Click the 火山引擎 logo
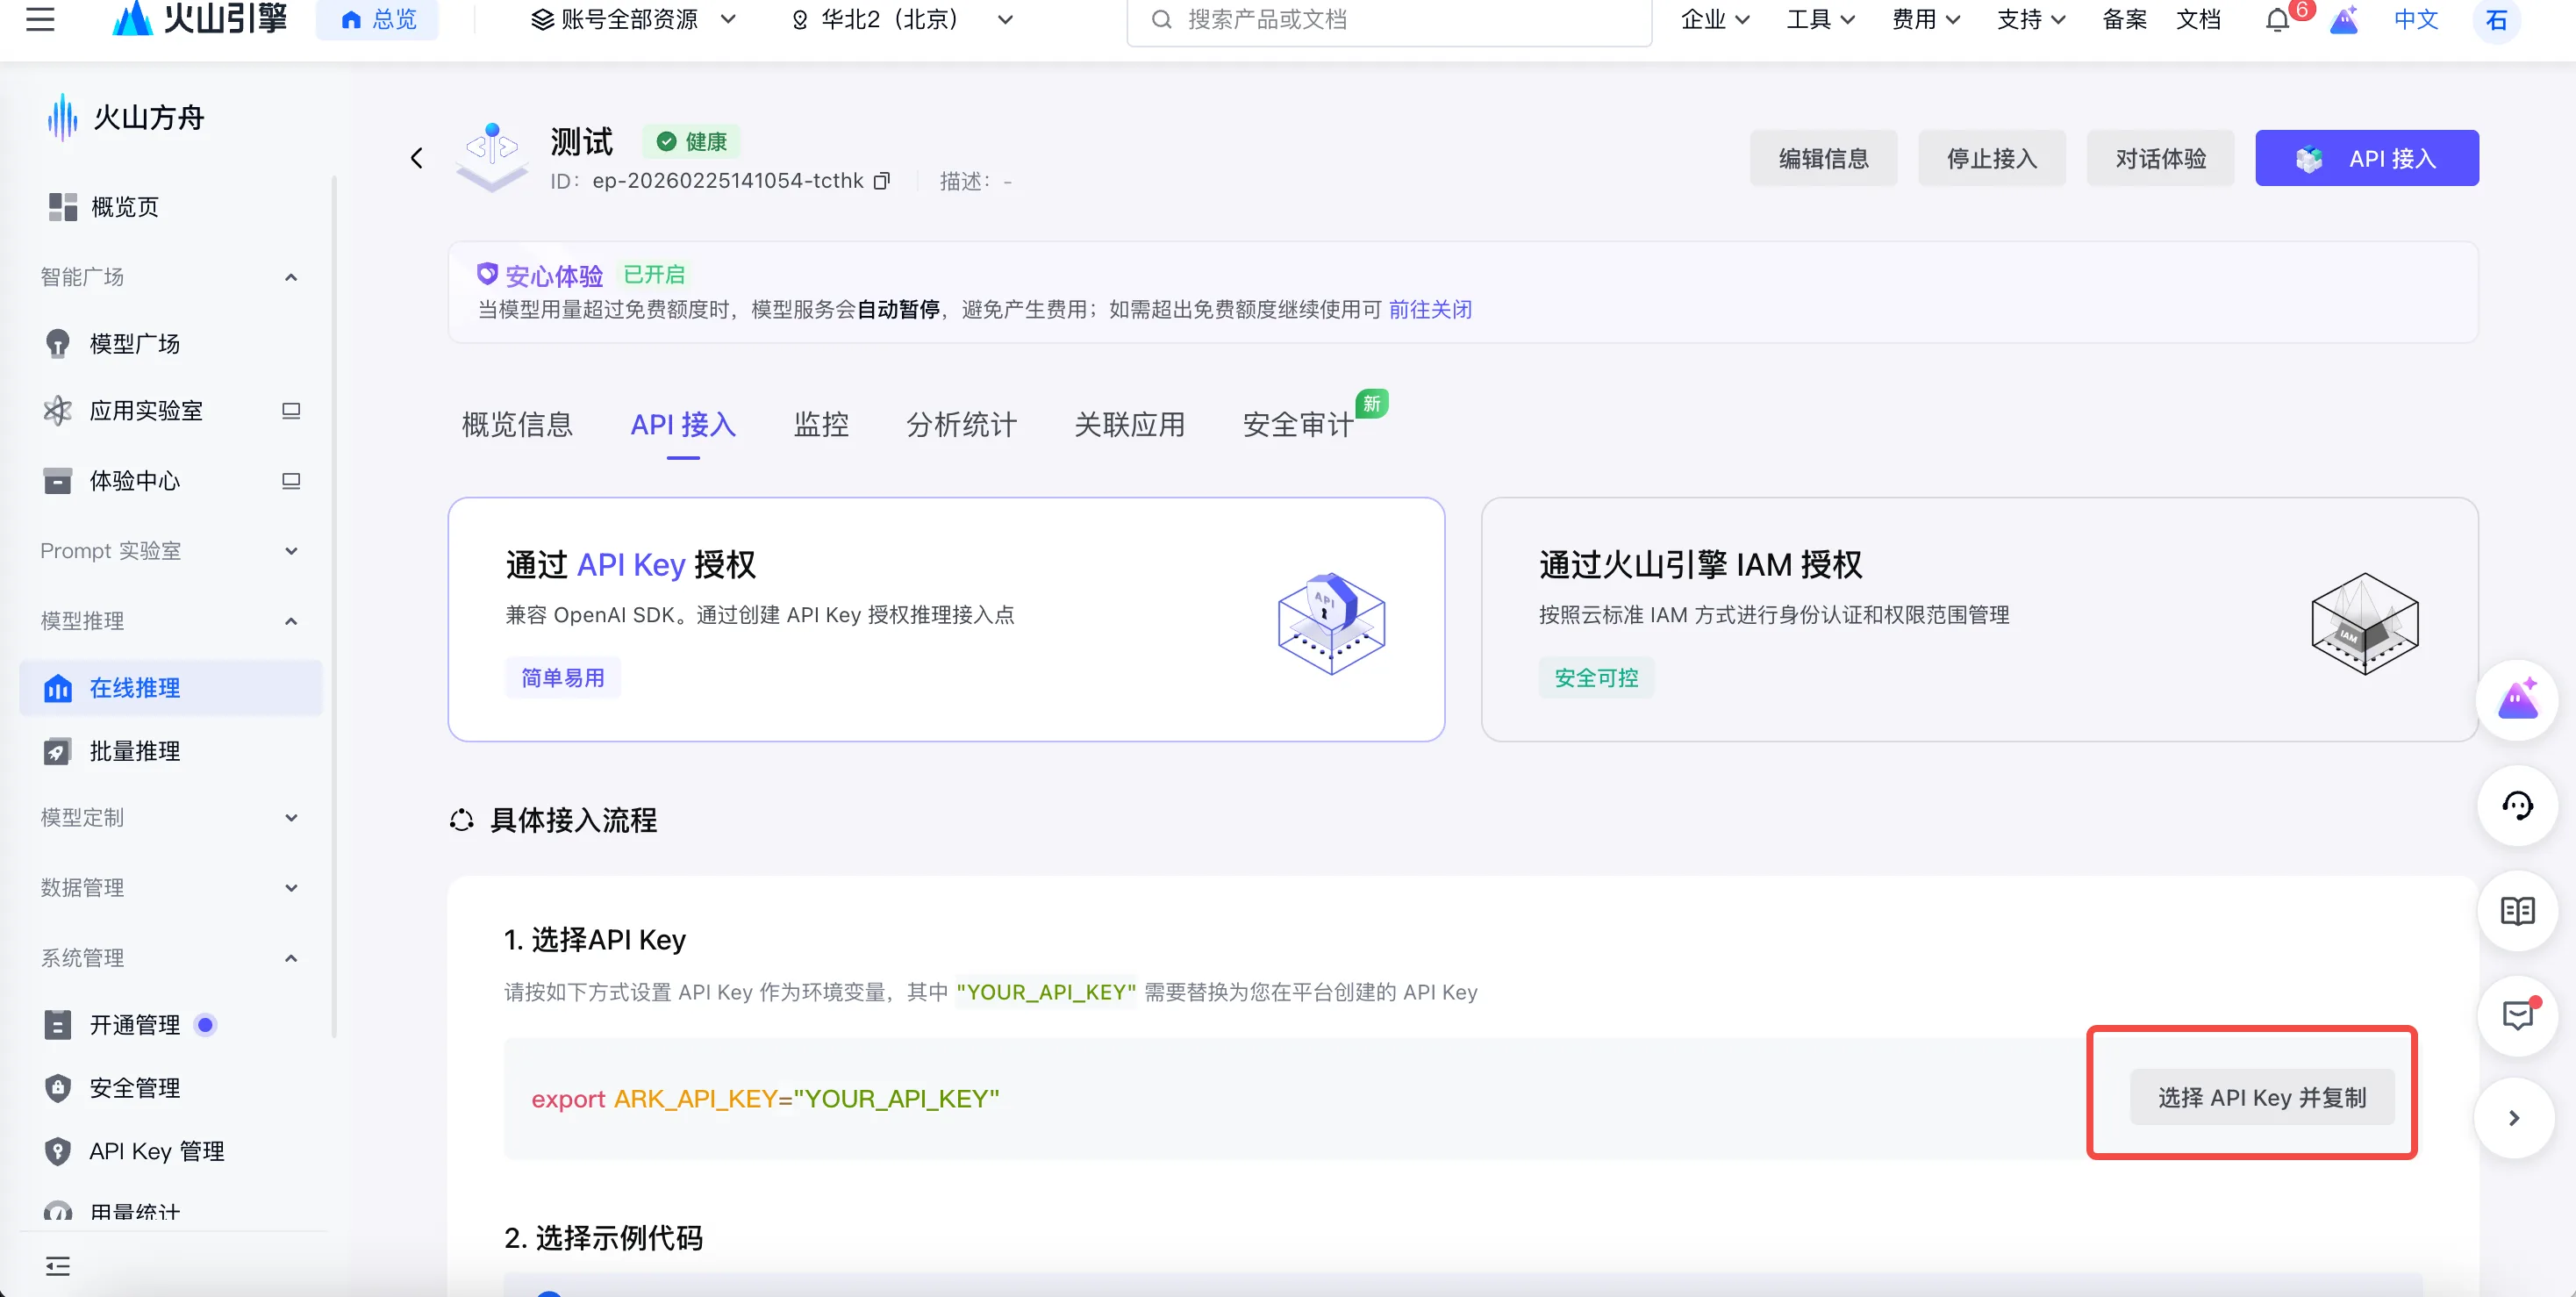Viewport: 2576px width, 1297px height. pyautogui.click(x=200, y=18)
